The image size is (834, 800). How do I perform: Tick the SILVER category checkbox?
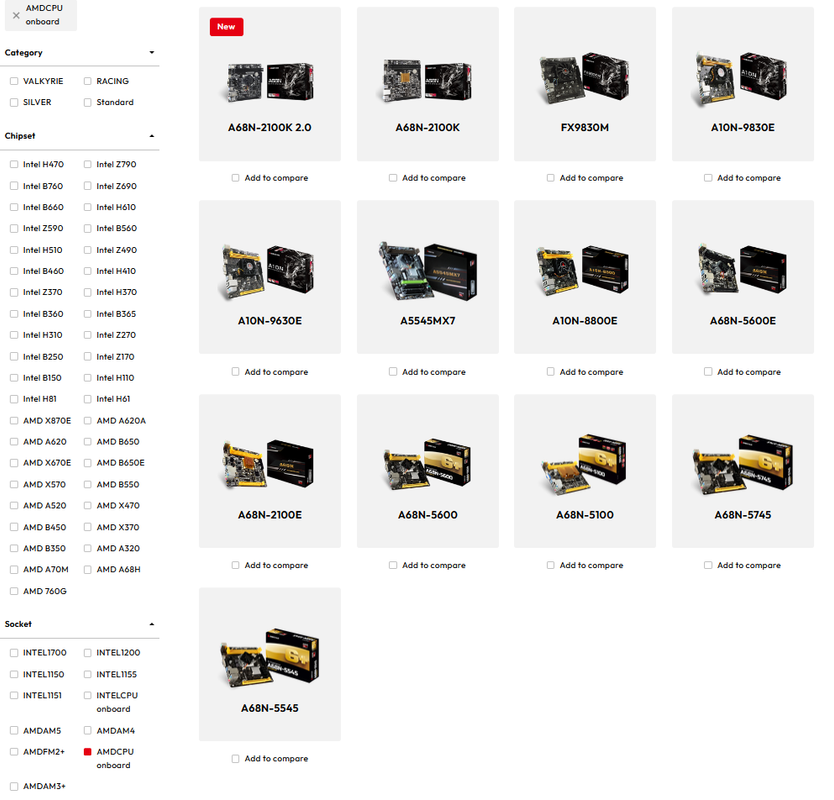pyautogui.click(x=14, y=103)
